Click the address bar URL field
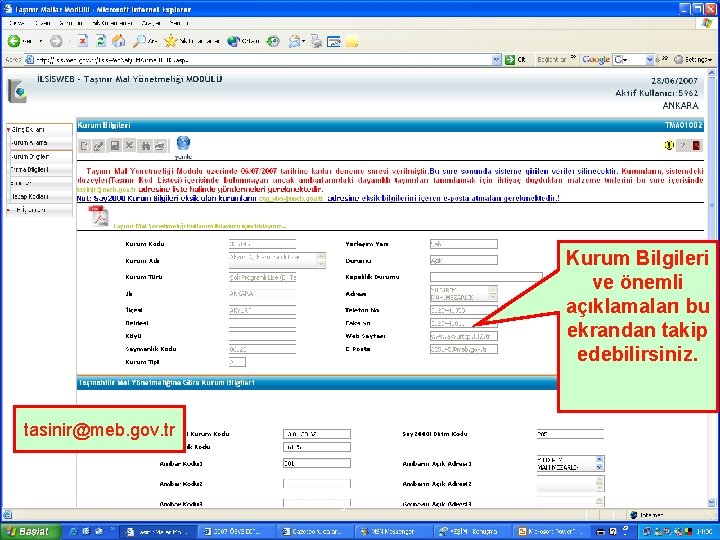Screen dimensions: 720x540 (x=262, y=60)
